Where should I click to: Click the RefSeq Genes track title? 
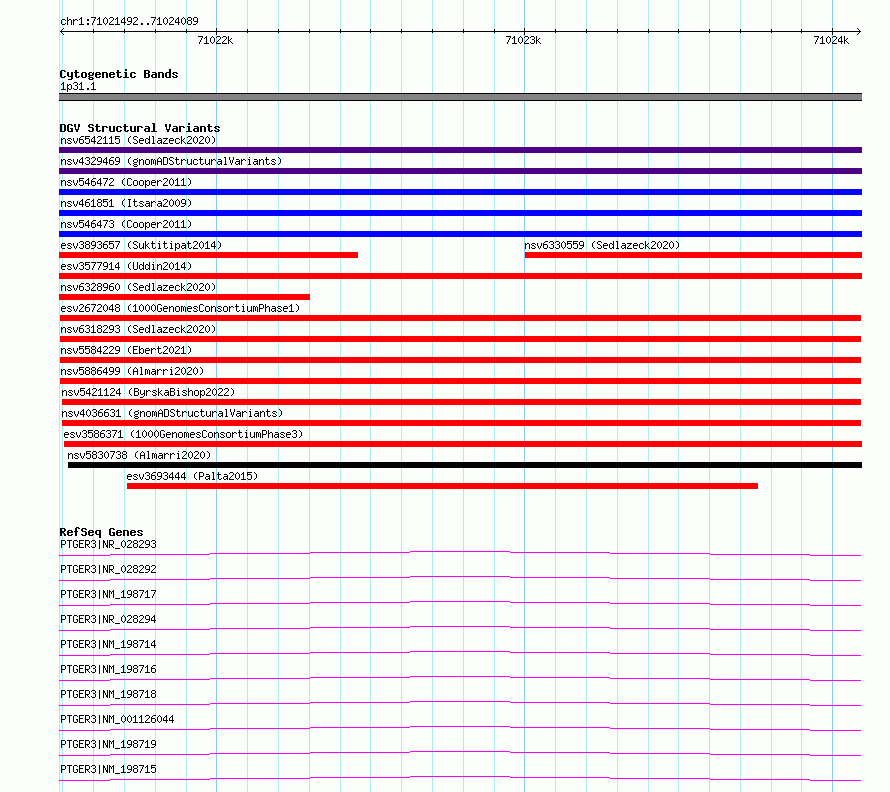[101, 532]
